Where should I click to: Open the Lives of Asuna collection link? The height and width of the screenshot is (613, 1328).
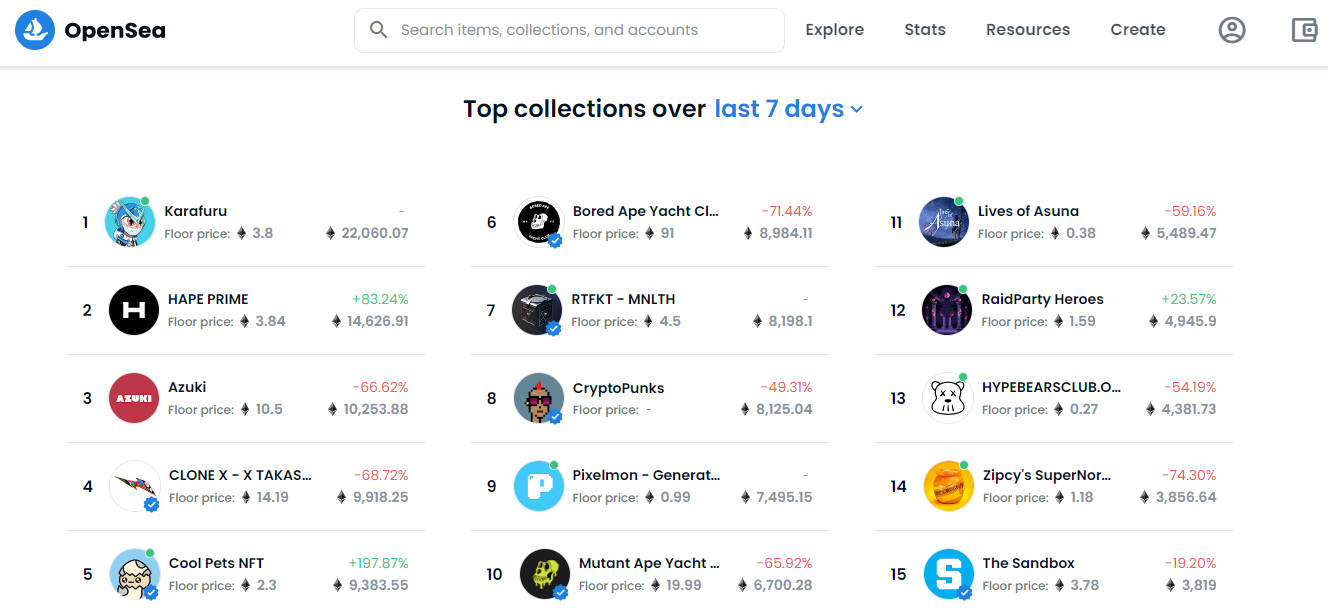coord(1028,211)
